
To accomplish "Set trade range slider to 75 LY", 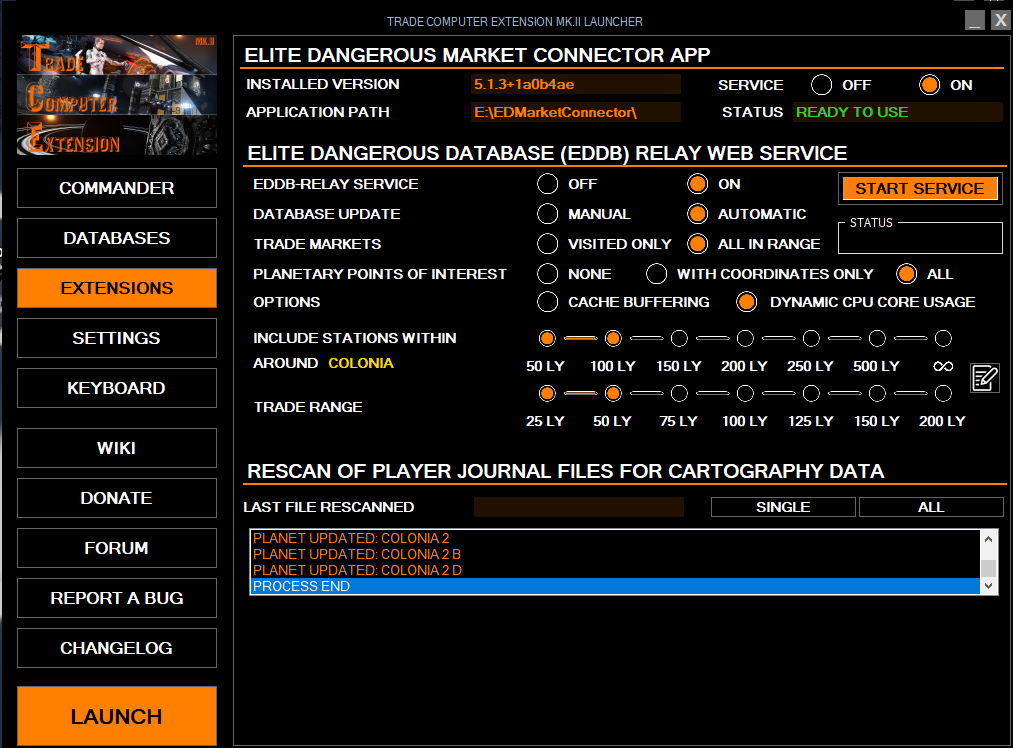I will tap(679, 393).
